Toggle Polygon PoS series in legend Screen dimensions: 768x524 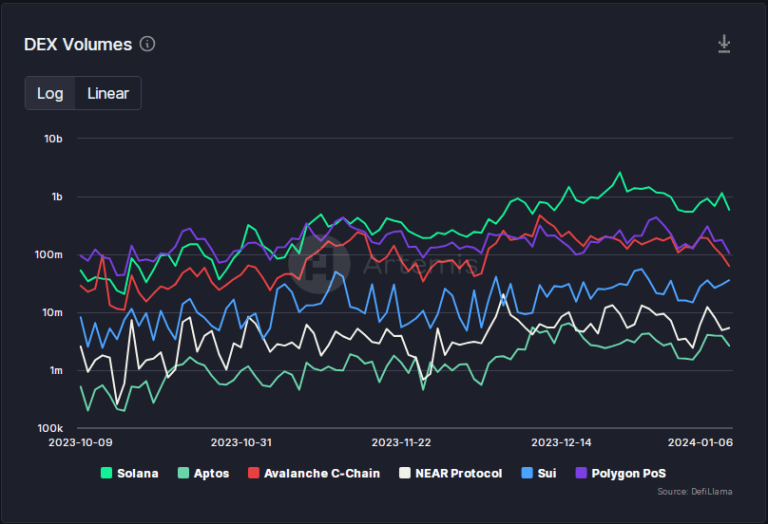point(628,473)
